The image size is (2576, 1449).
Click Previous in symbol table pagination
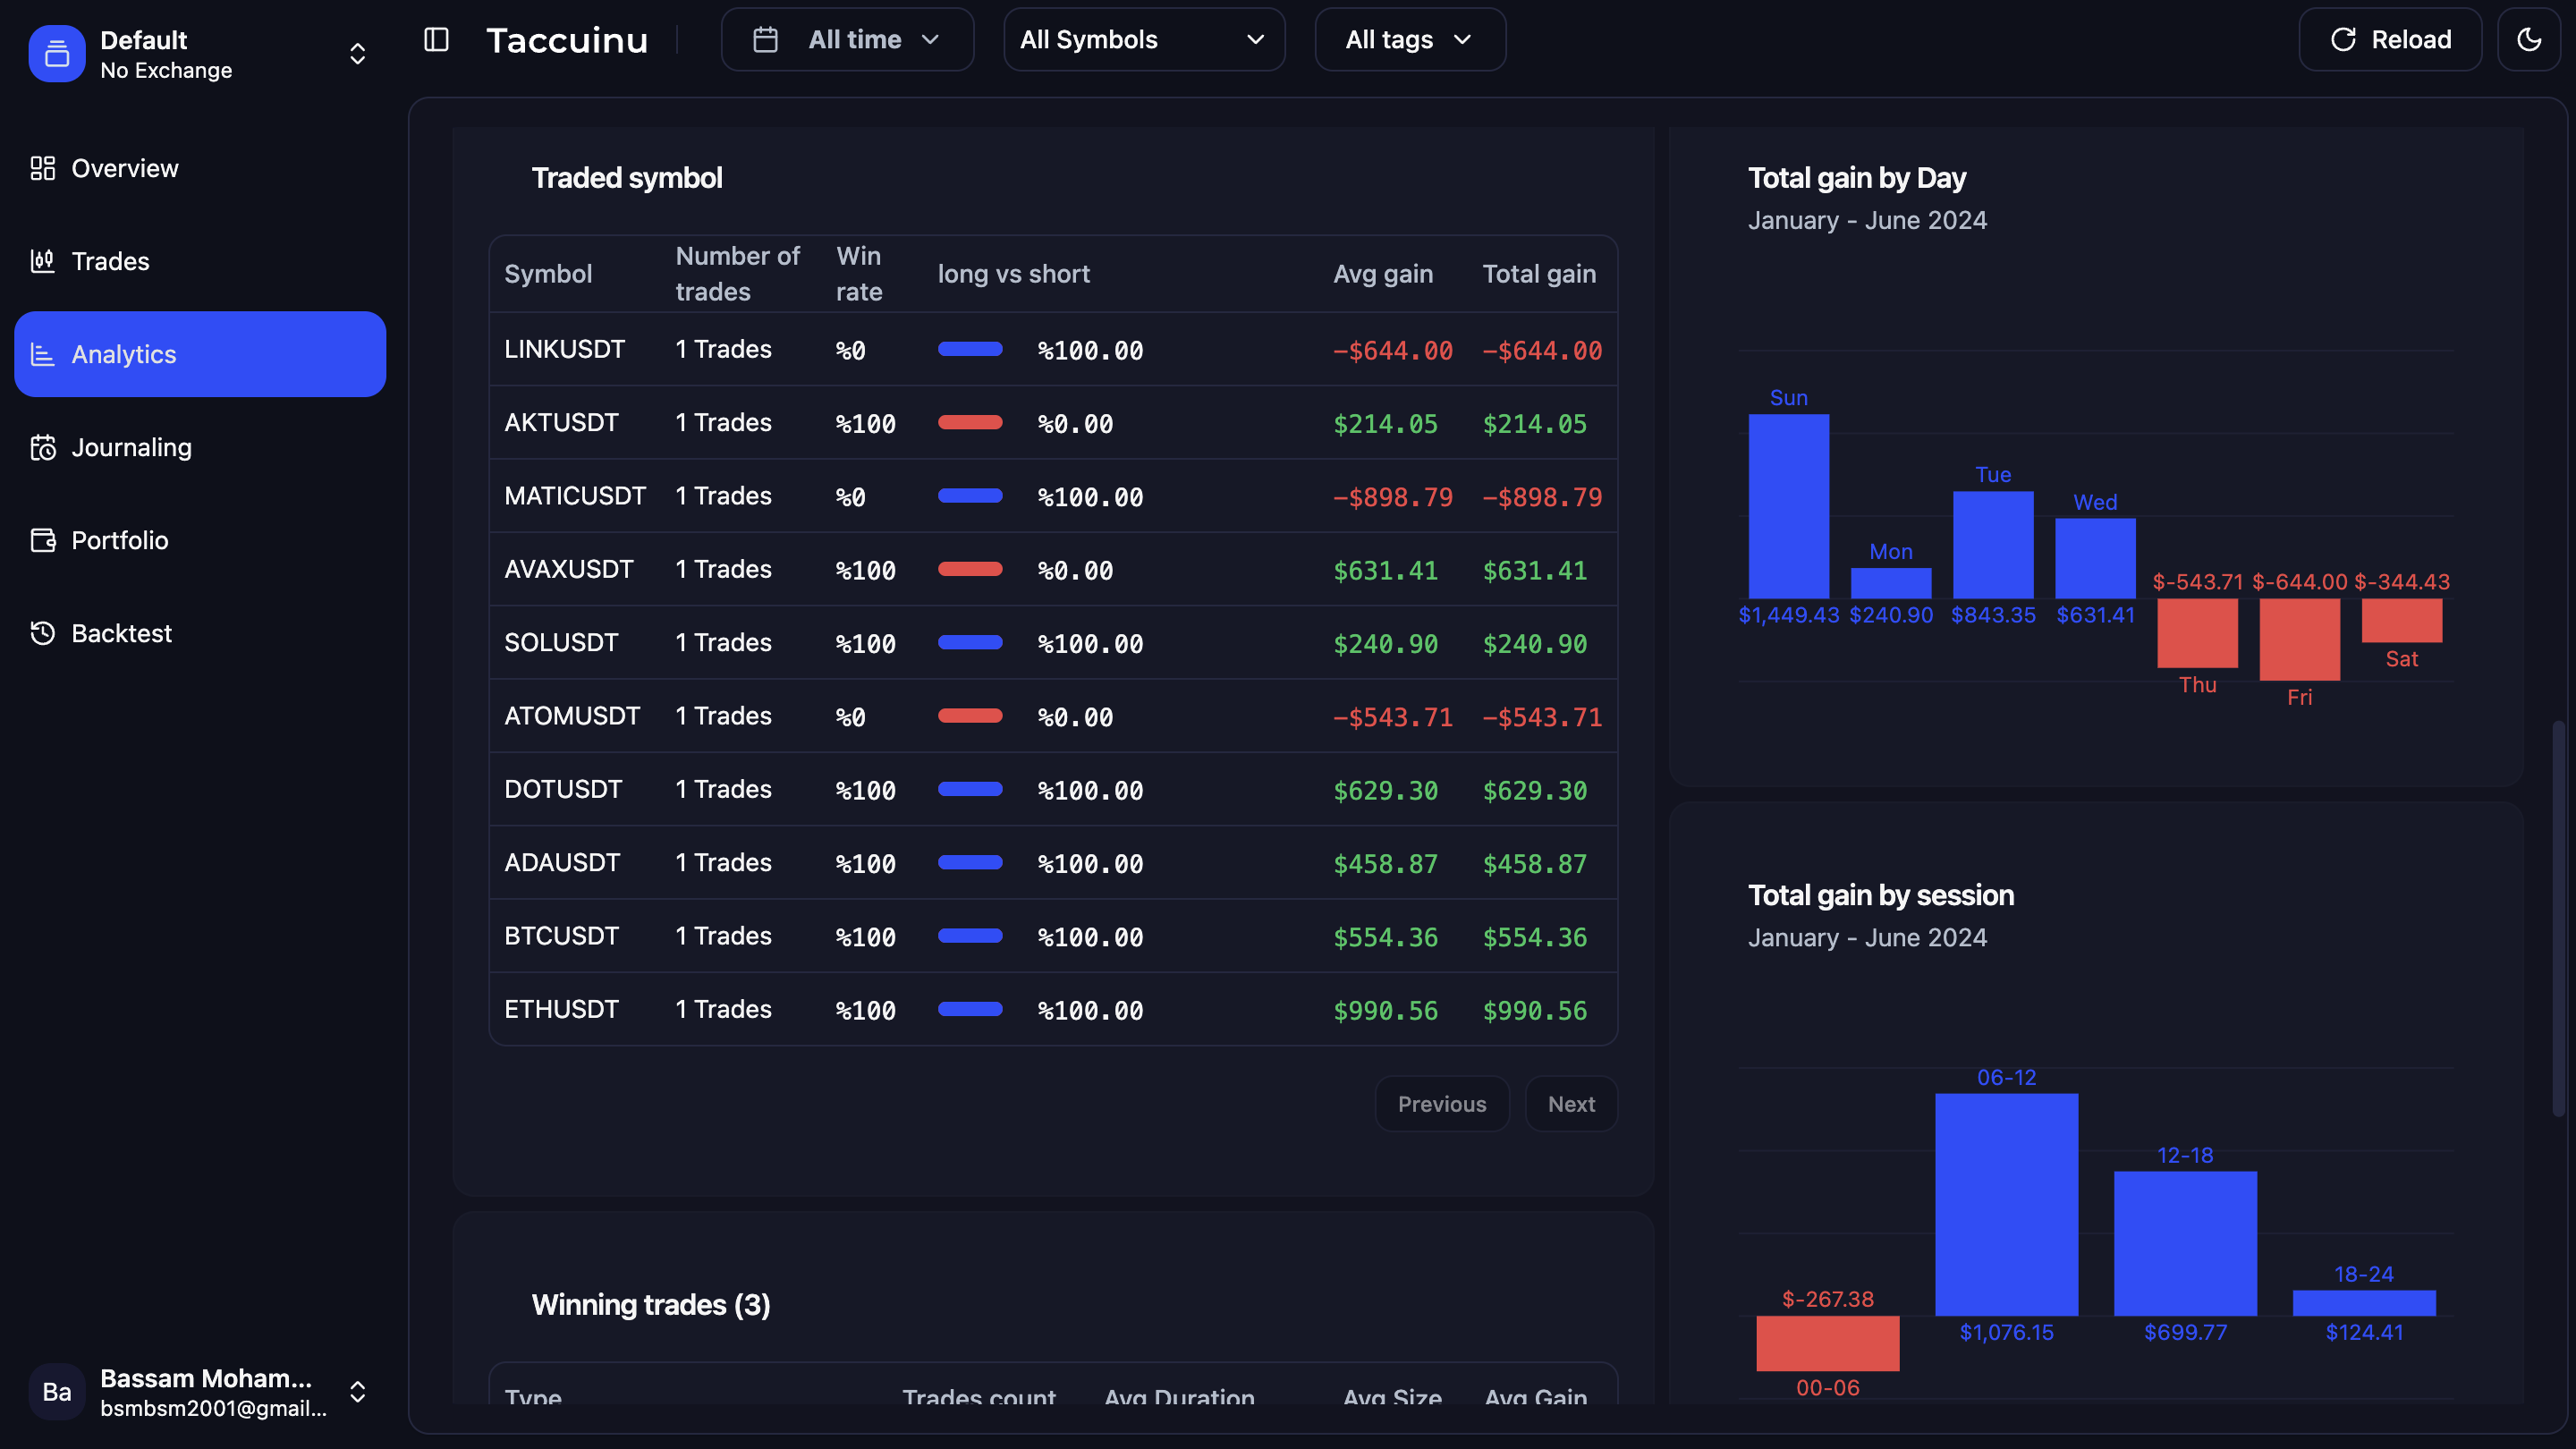(x=1441, y=1104)
